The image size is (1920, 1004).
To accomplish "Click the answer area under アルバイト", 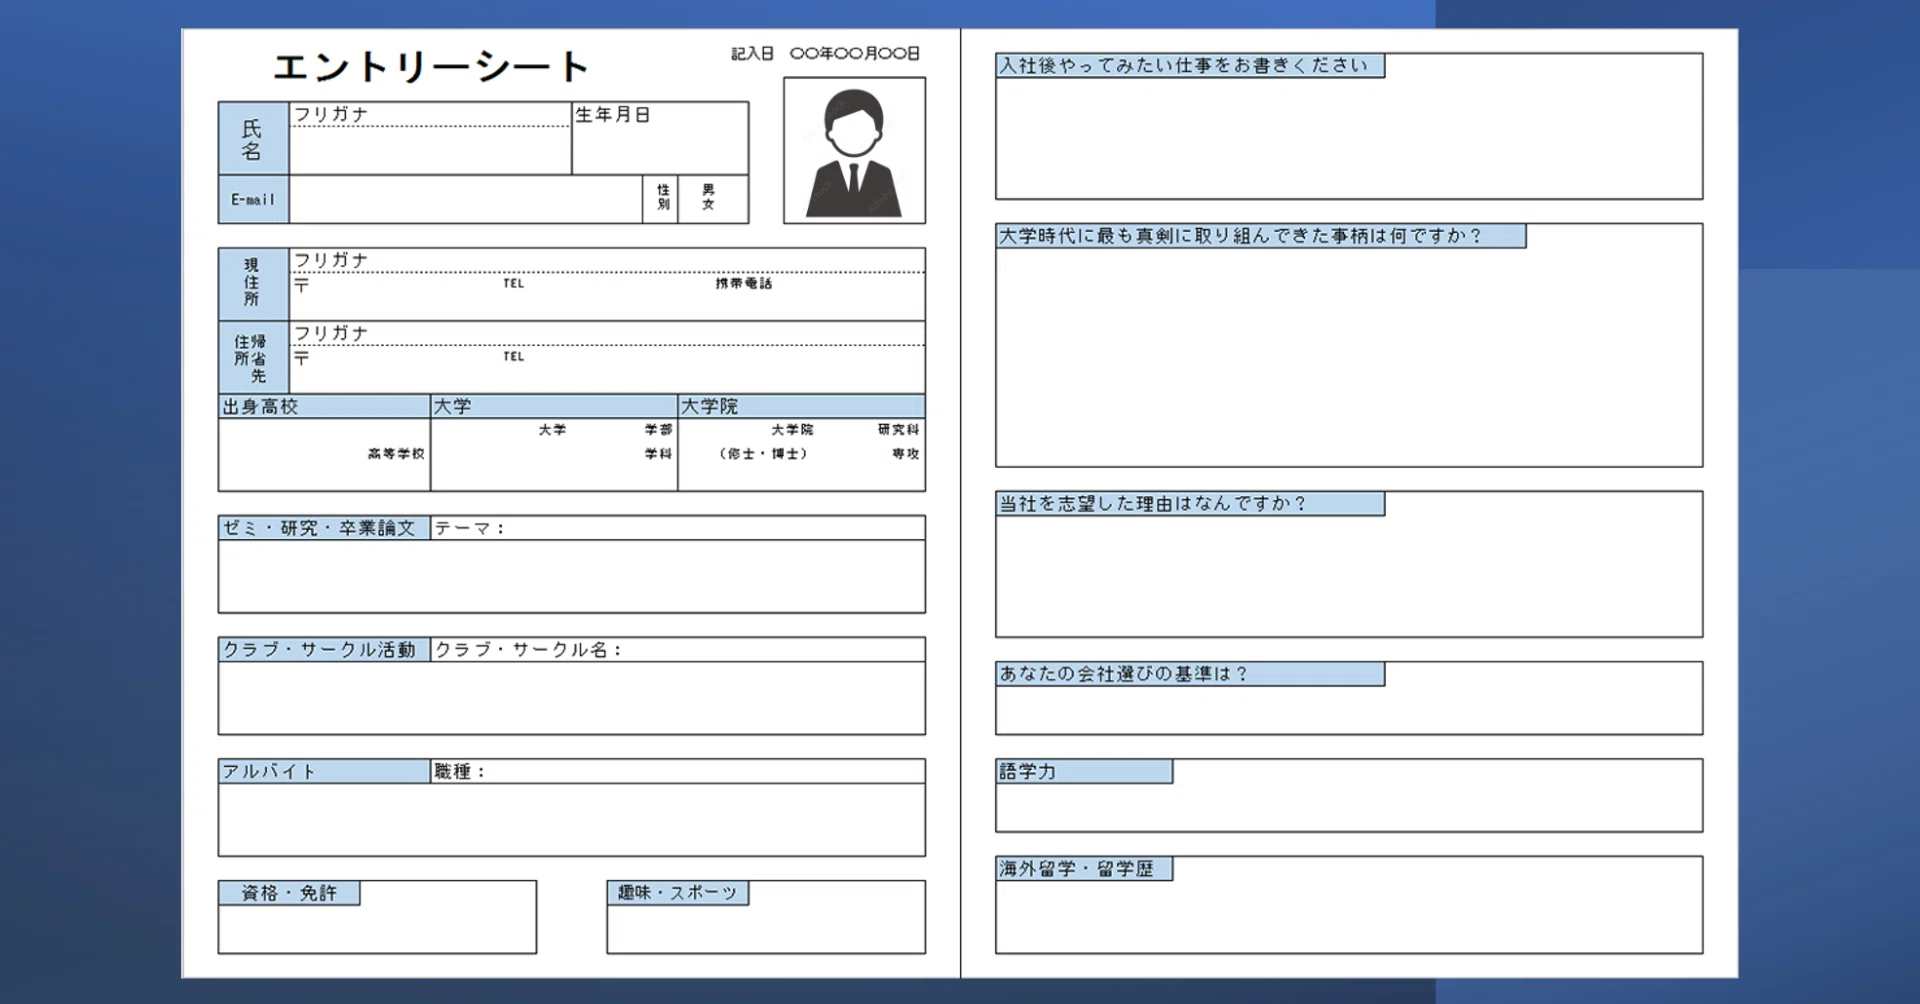I will [572, 820].
